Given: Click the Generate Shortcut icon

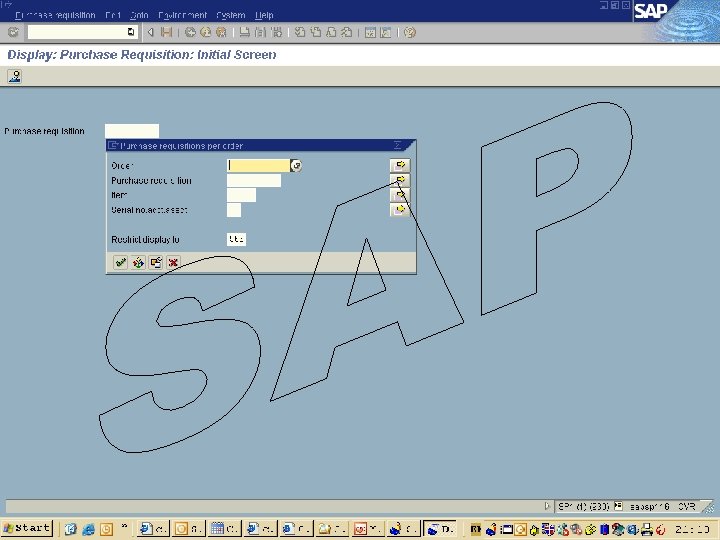Looking at the screenshot, I should [386, 32].
